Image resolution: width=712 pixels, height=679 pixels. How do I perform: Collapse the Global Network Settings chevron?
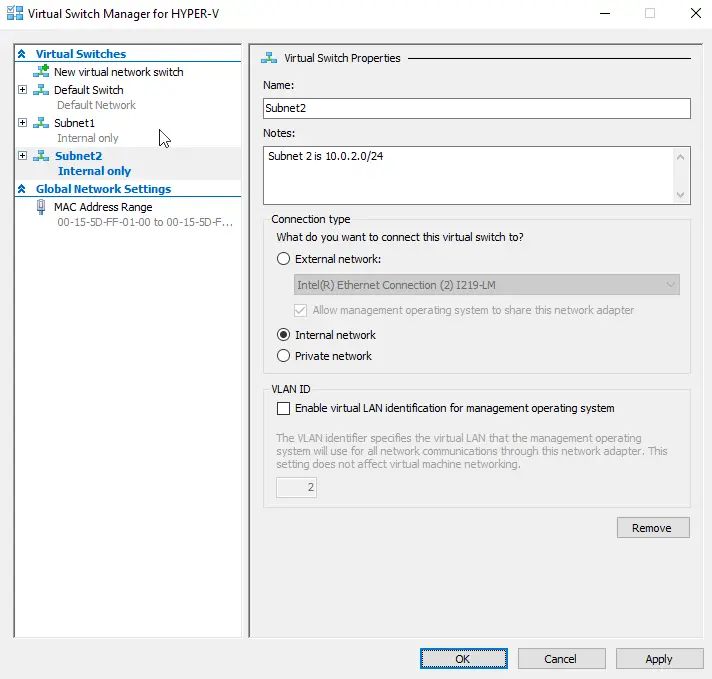click(x=21, y=189)
